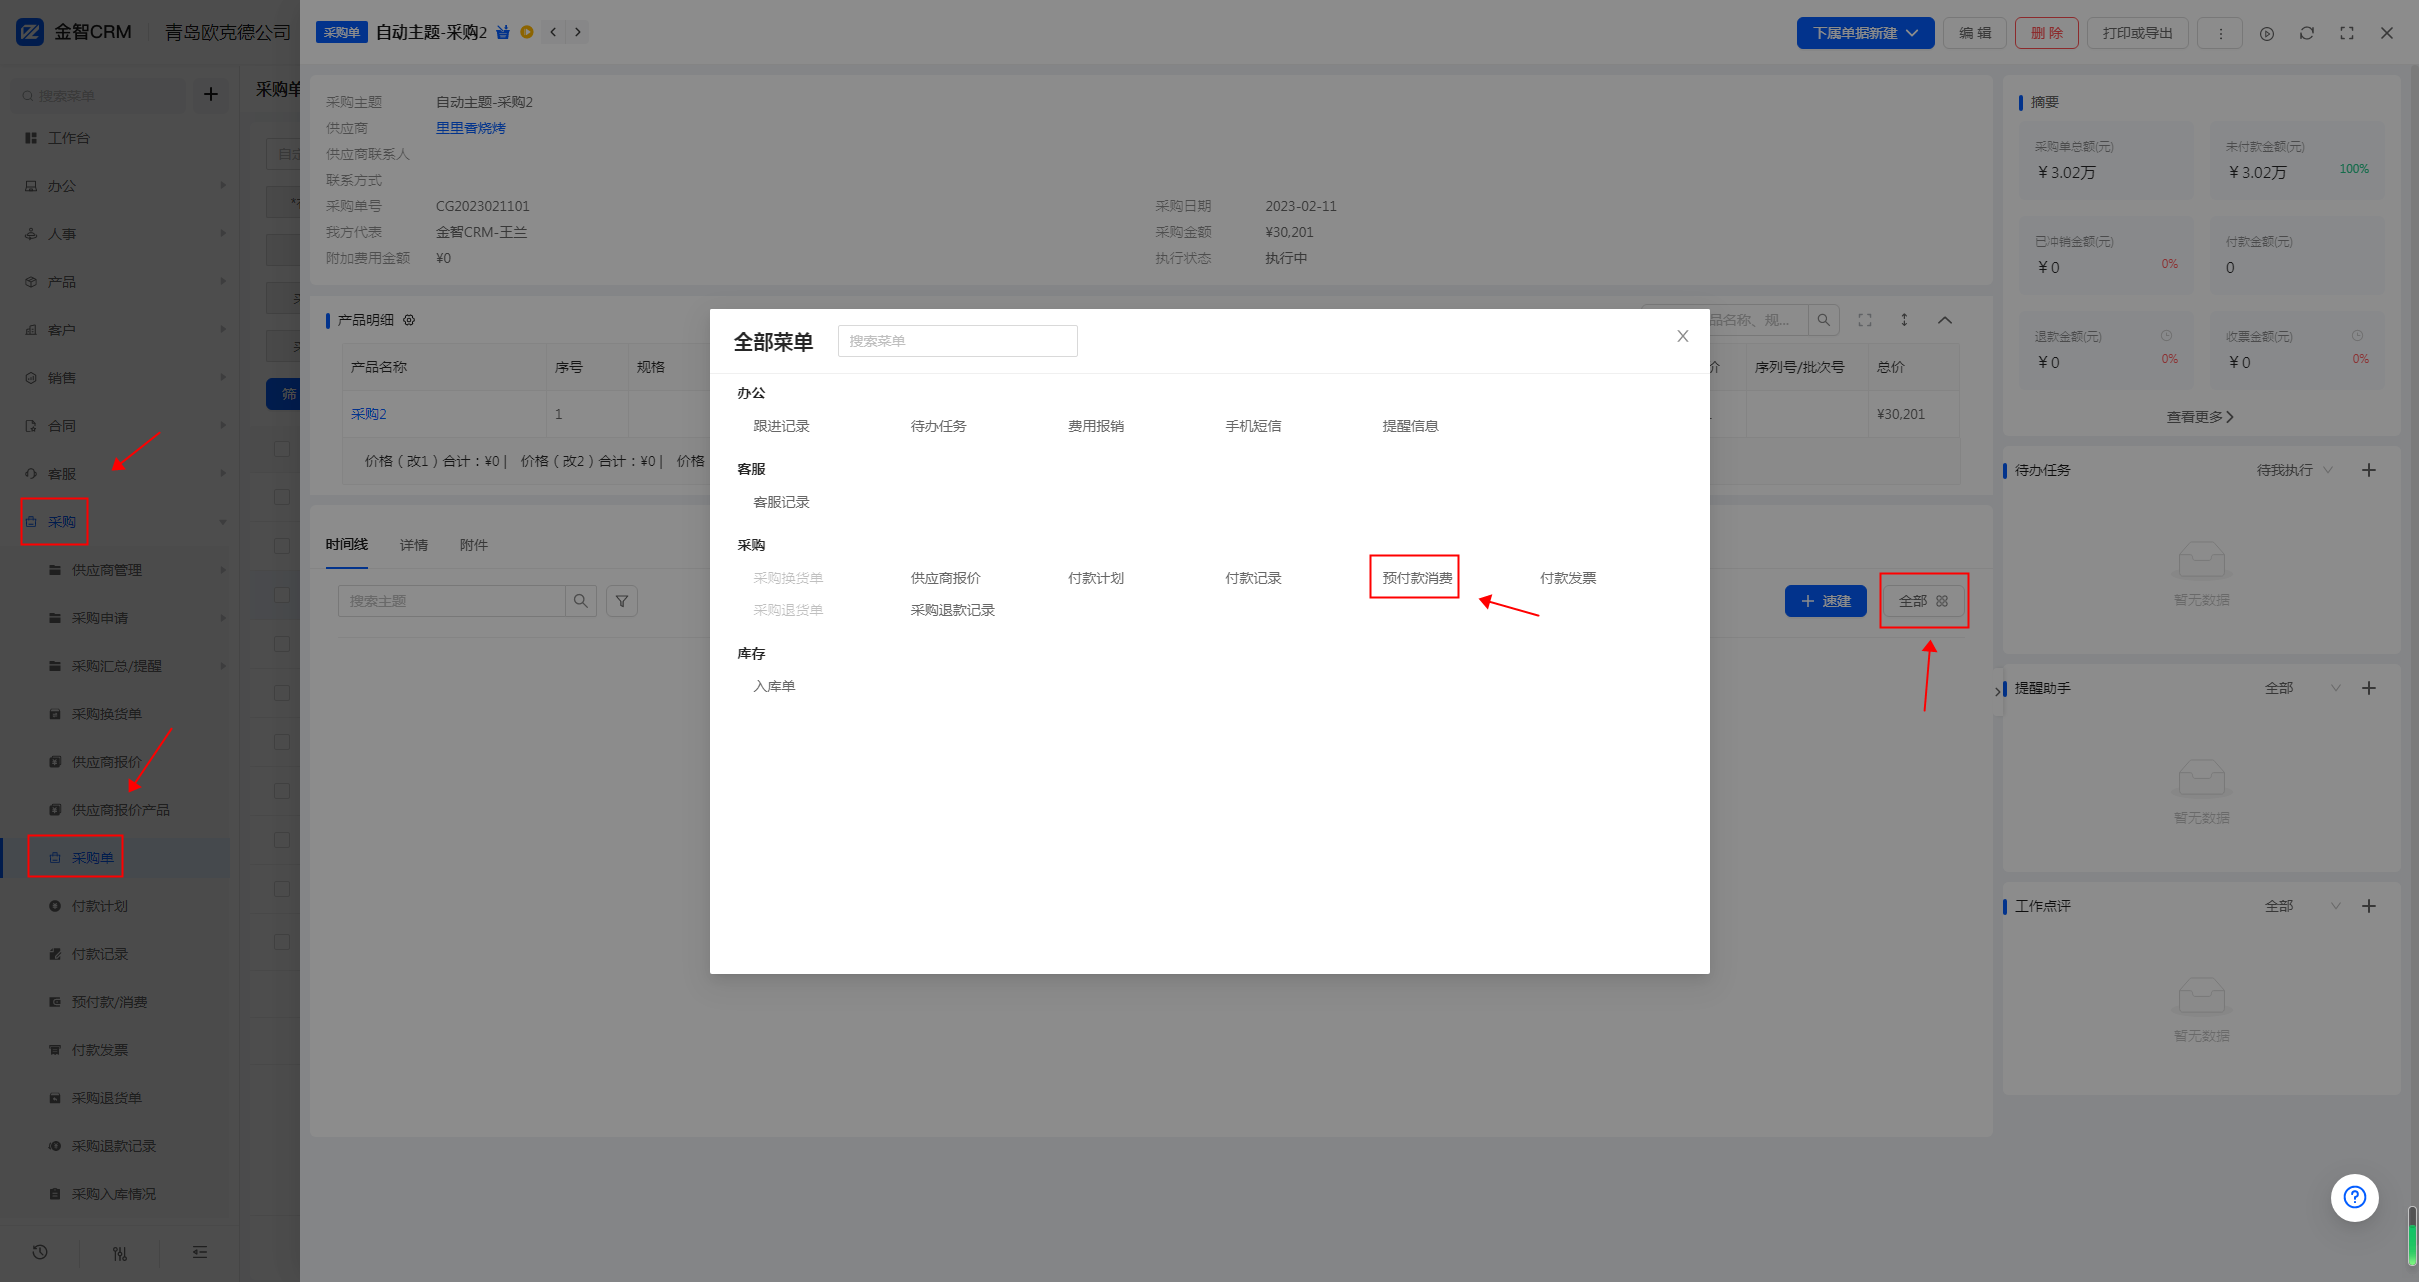
Task: Open 付款发票 in the dialog
Action: 1567,578
